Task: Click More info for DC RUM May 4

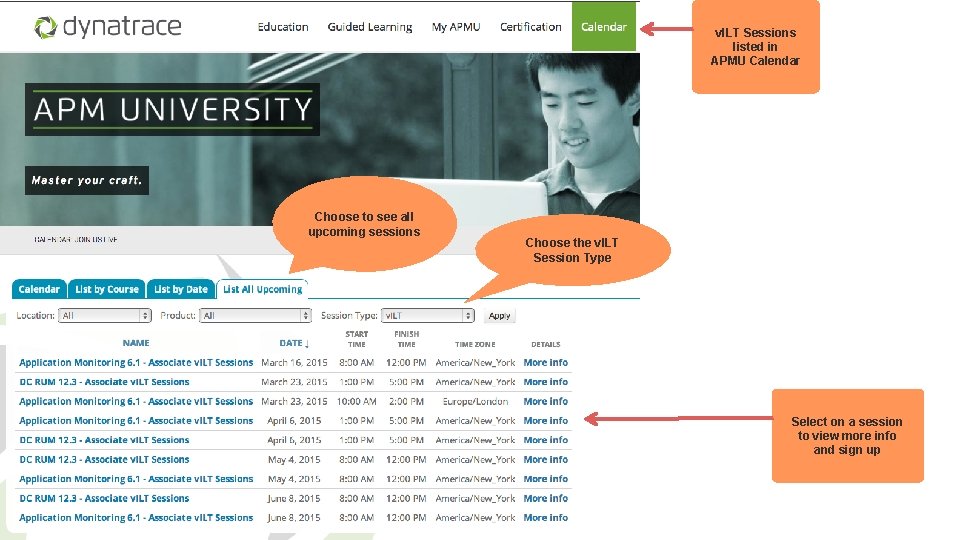Action: tap(546, 459)
